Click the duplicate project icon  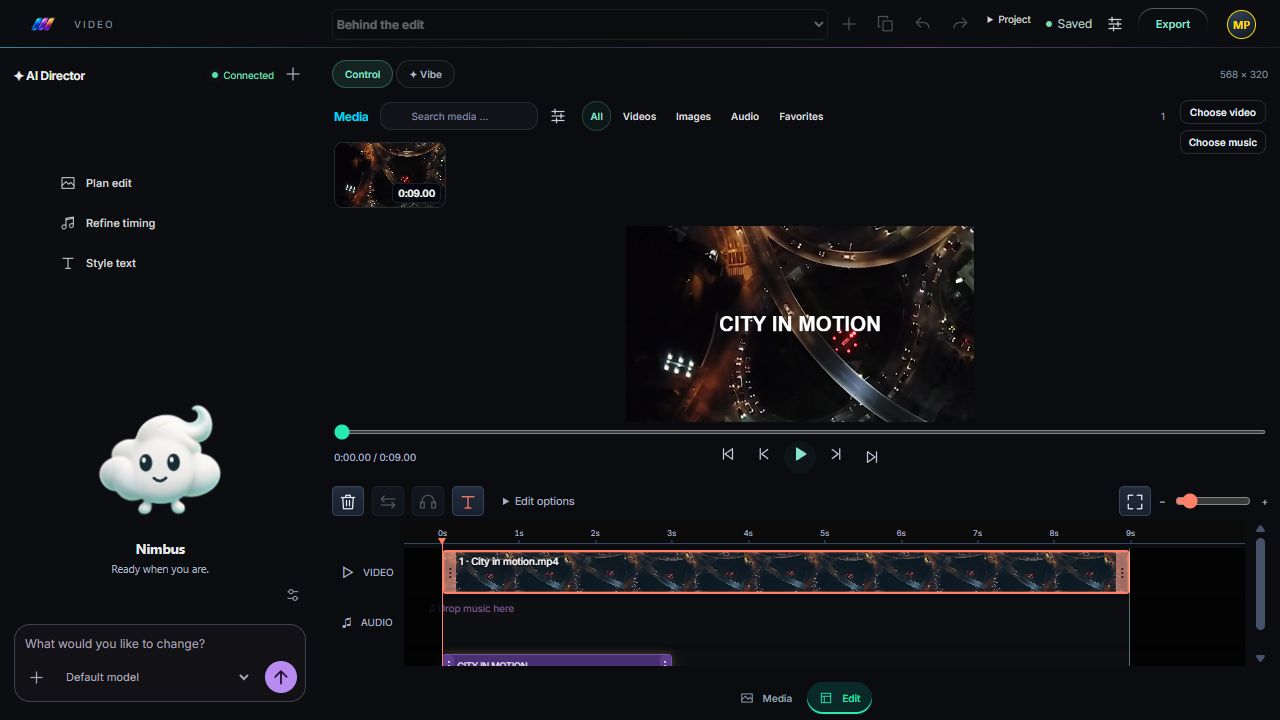[x=885, y=24]
